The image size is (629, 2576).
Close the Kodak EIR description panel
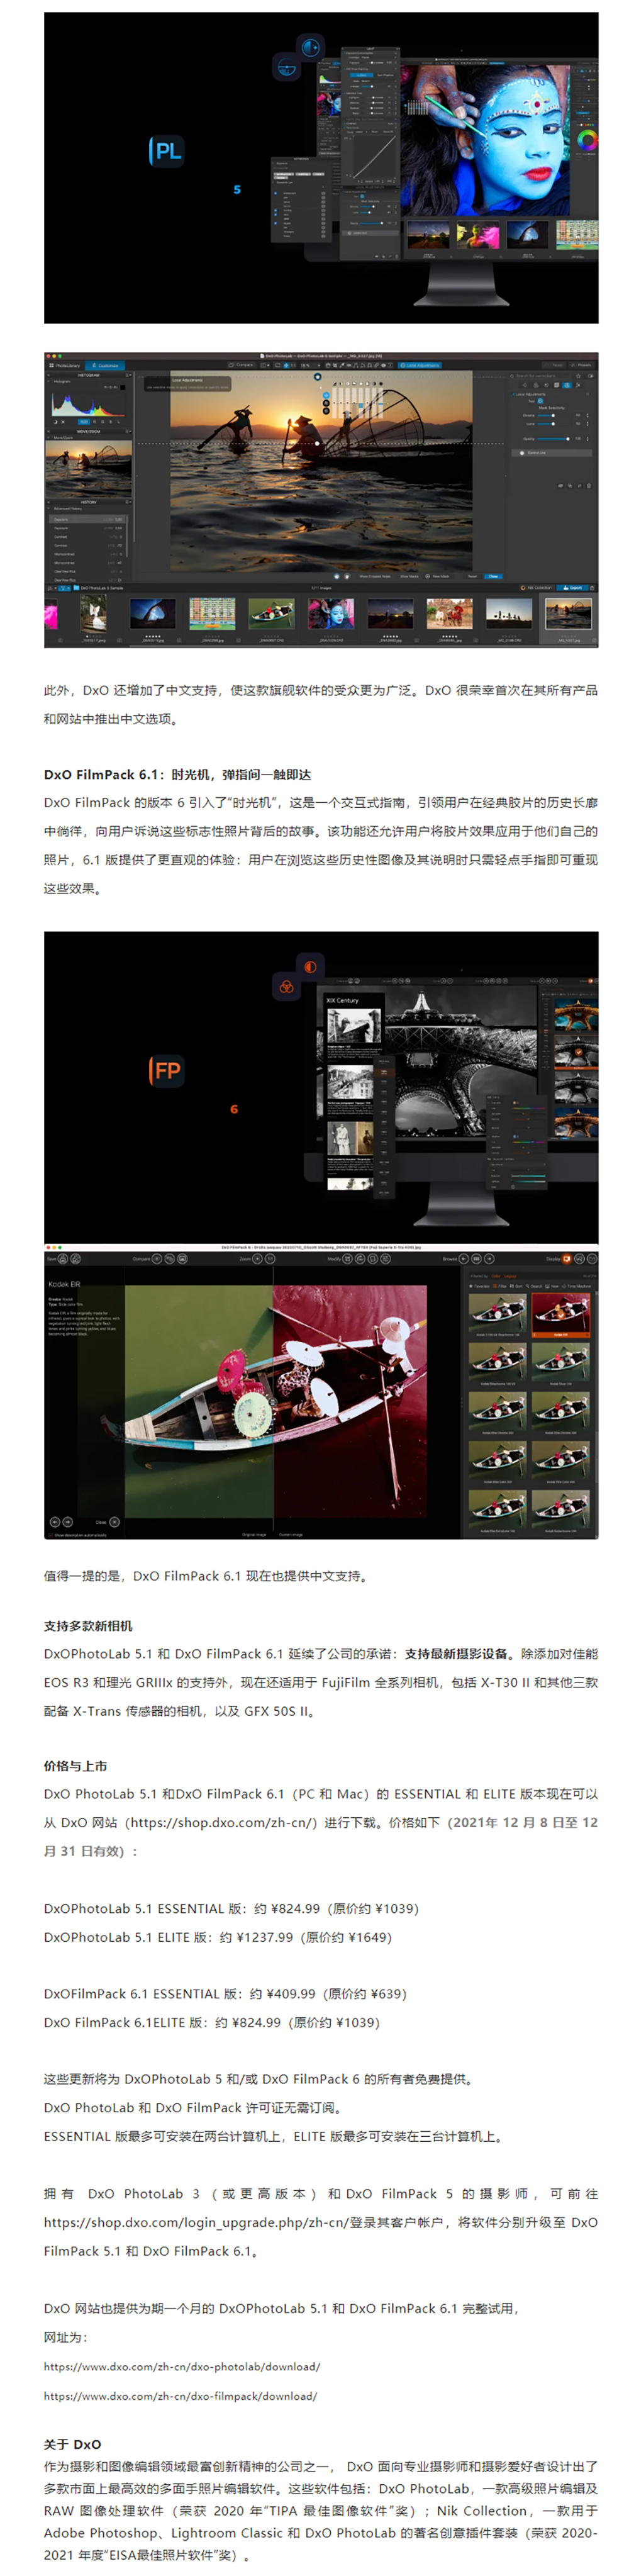[x=114, y=1522]
